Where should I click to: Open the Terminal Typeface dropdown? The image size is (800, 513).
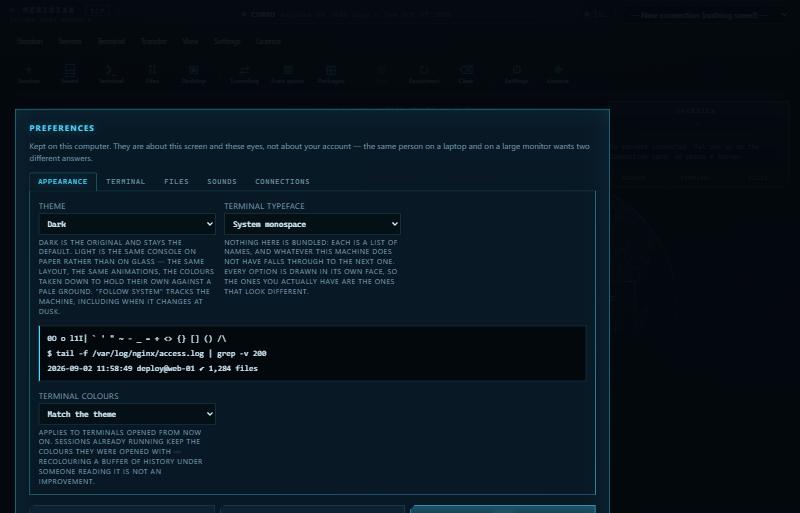tap(312, 224)
